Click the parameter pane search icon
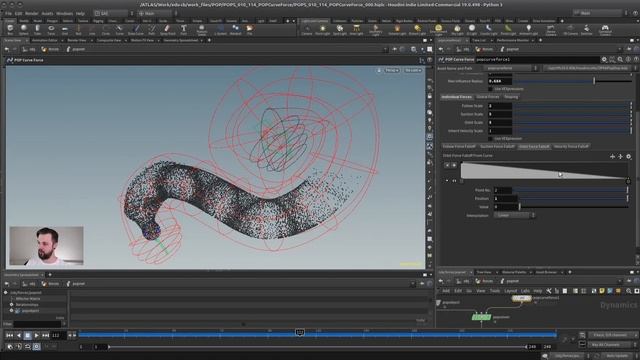The image size is (640, 360). (620, 60)
